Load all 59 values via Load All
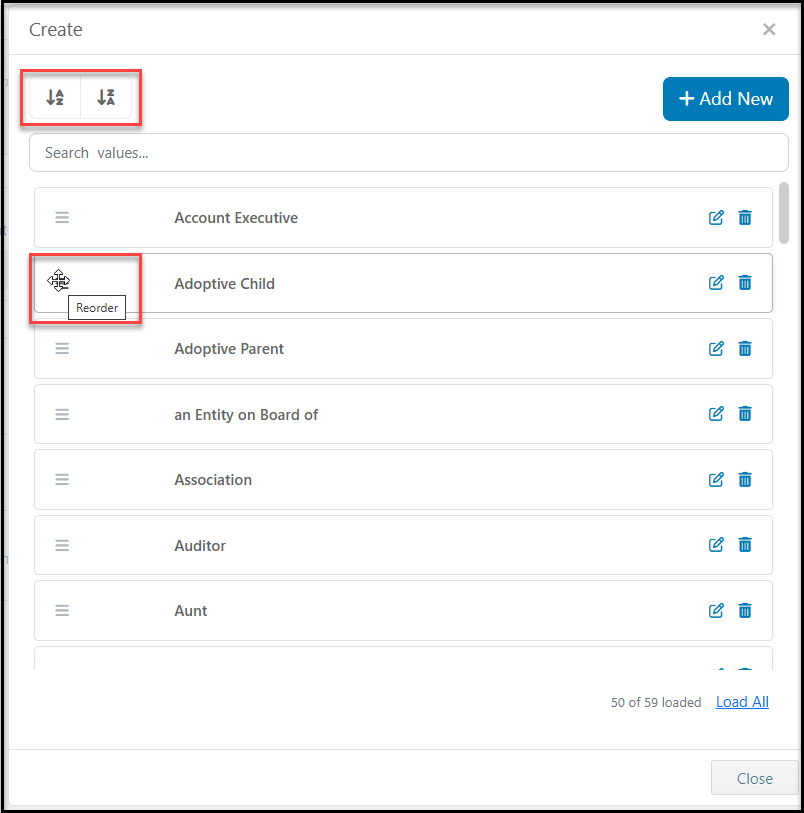 tap(742, 702)
